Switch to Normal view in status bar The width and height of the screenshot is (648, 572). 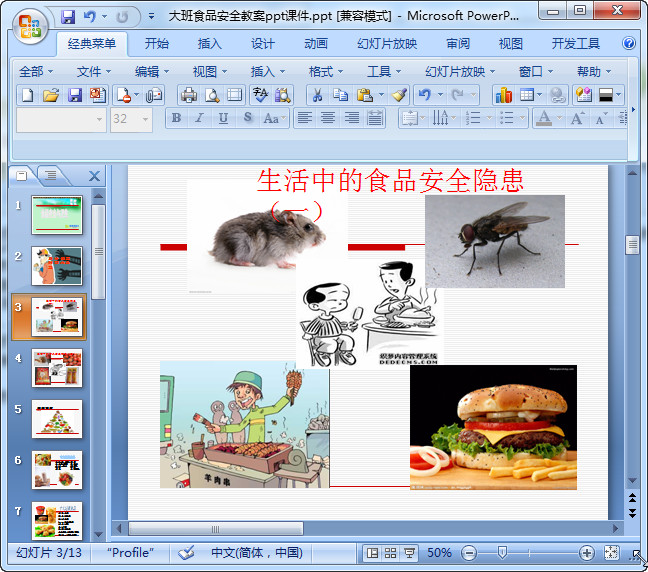(x=372, y=553)
